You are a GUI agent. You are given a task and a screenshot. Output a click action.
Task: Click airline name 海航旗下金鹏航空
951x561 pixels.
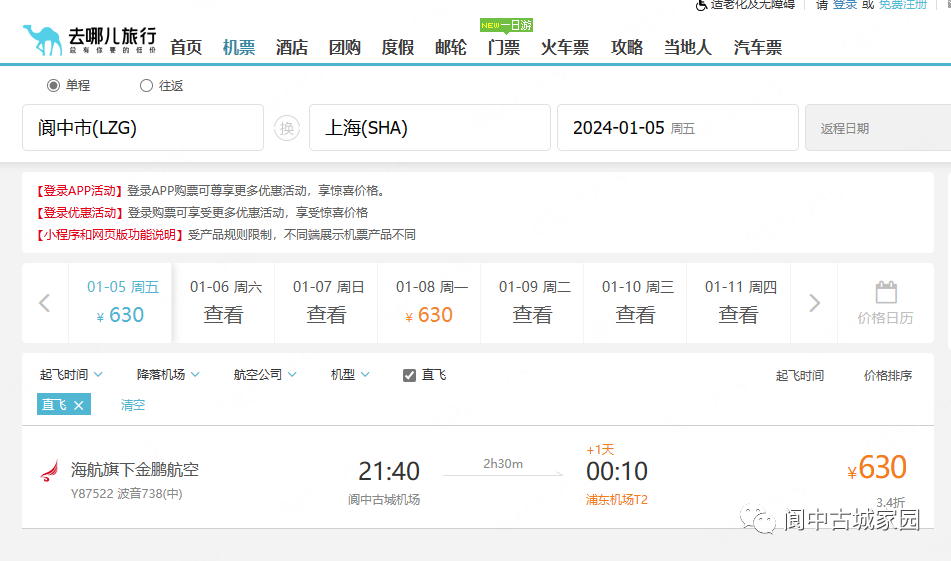click(x=135, y=469)
